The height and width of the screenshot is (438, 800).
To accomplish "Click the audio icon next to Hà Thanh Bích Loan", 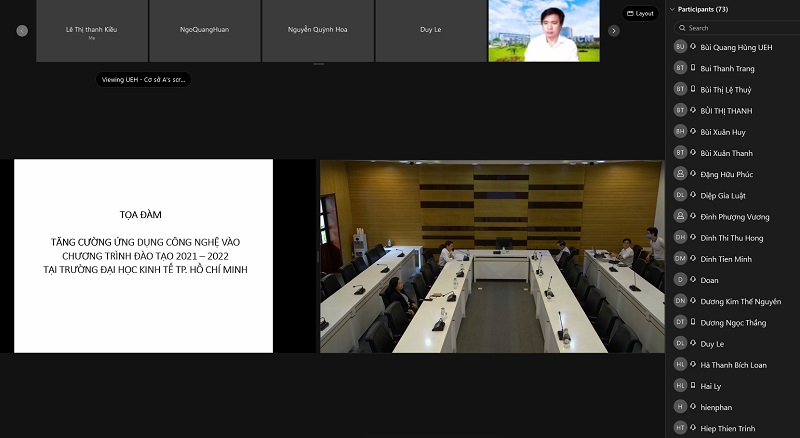I will 693,364.
